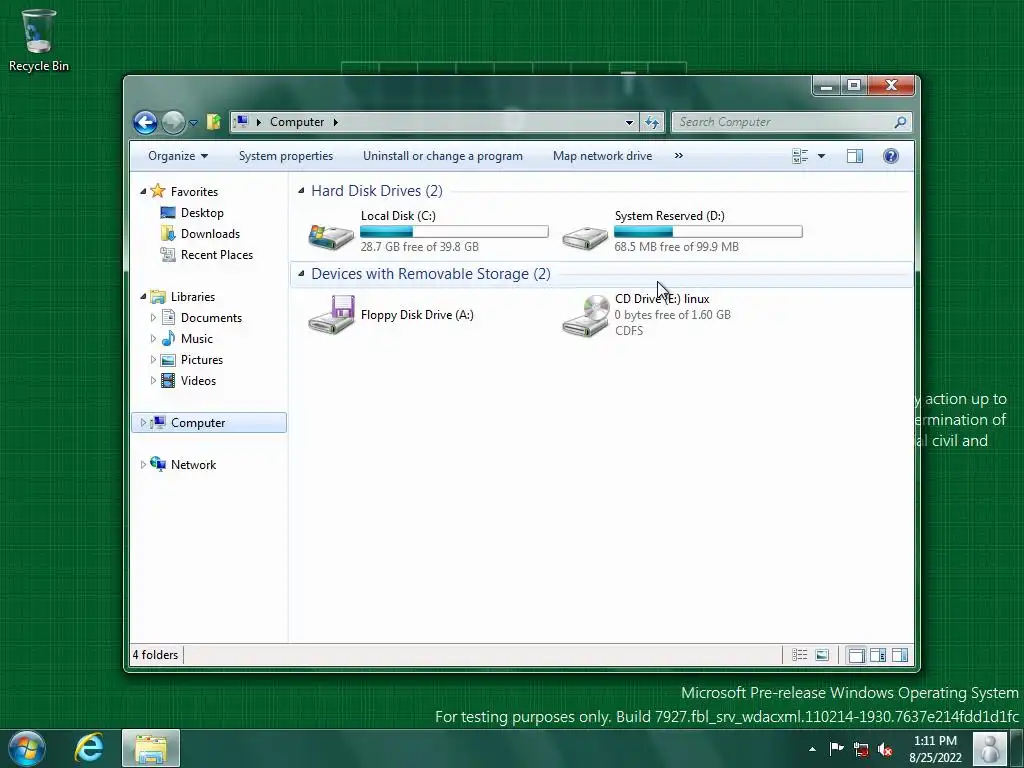Click the '0 bytes free of 1.60 GB' text
The height and width of the screenshot is (768, 1024).
672,315
